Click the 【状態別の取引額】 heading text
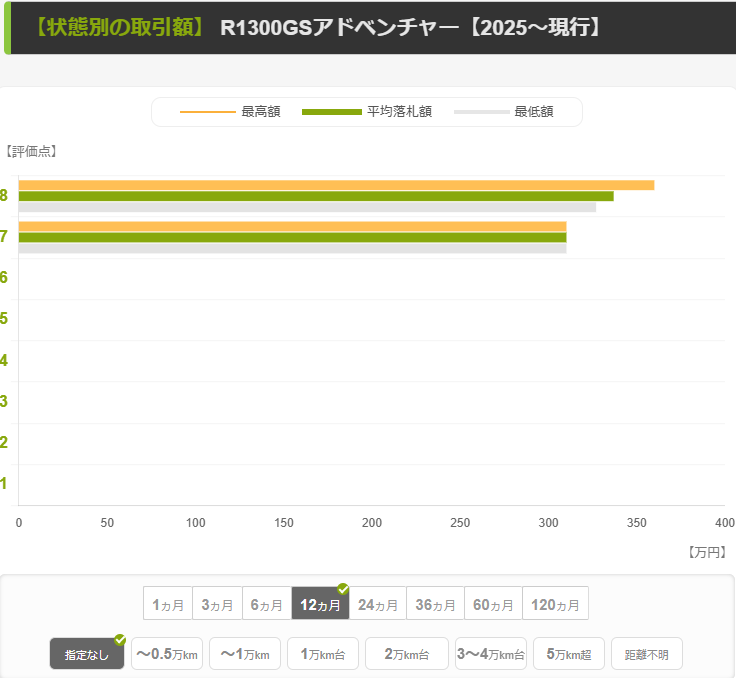This screenshot has height=678, width=736. [120, 27]
